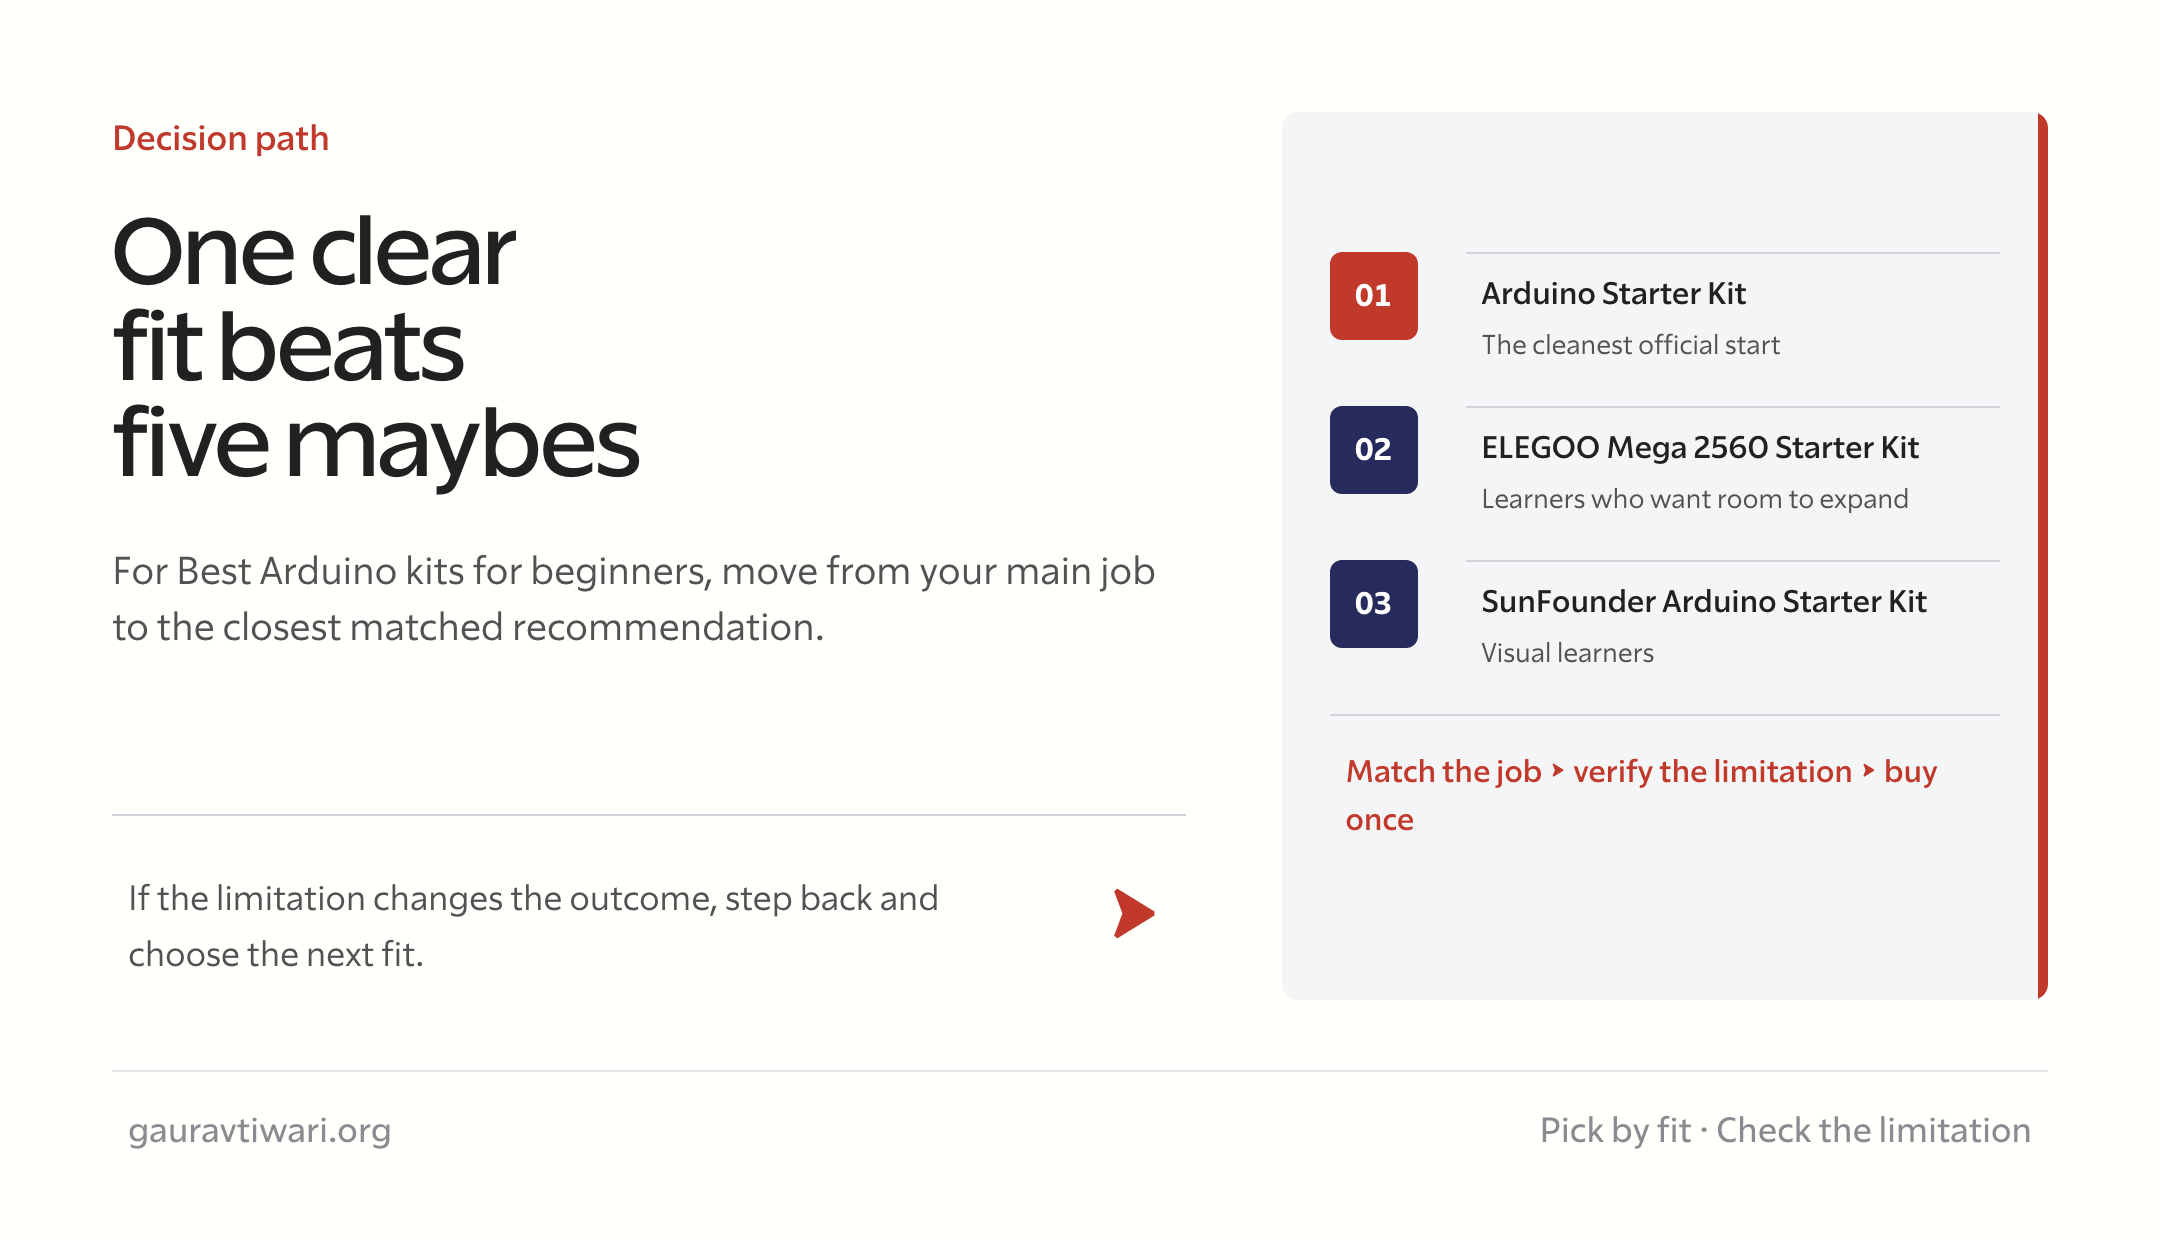
Task: Click 'Learners who want room to expand' subtitle
Action: [x=1695, y=499]
